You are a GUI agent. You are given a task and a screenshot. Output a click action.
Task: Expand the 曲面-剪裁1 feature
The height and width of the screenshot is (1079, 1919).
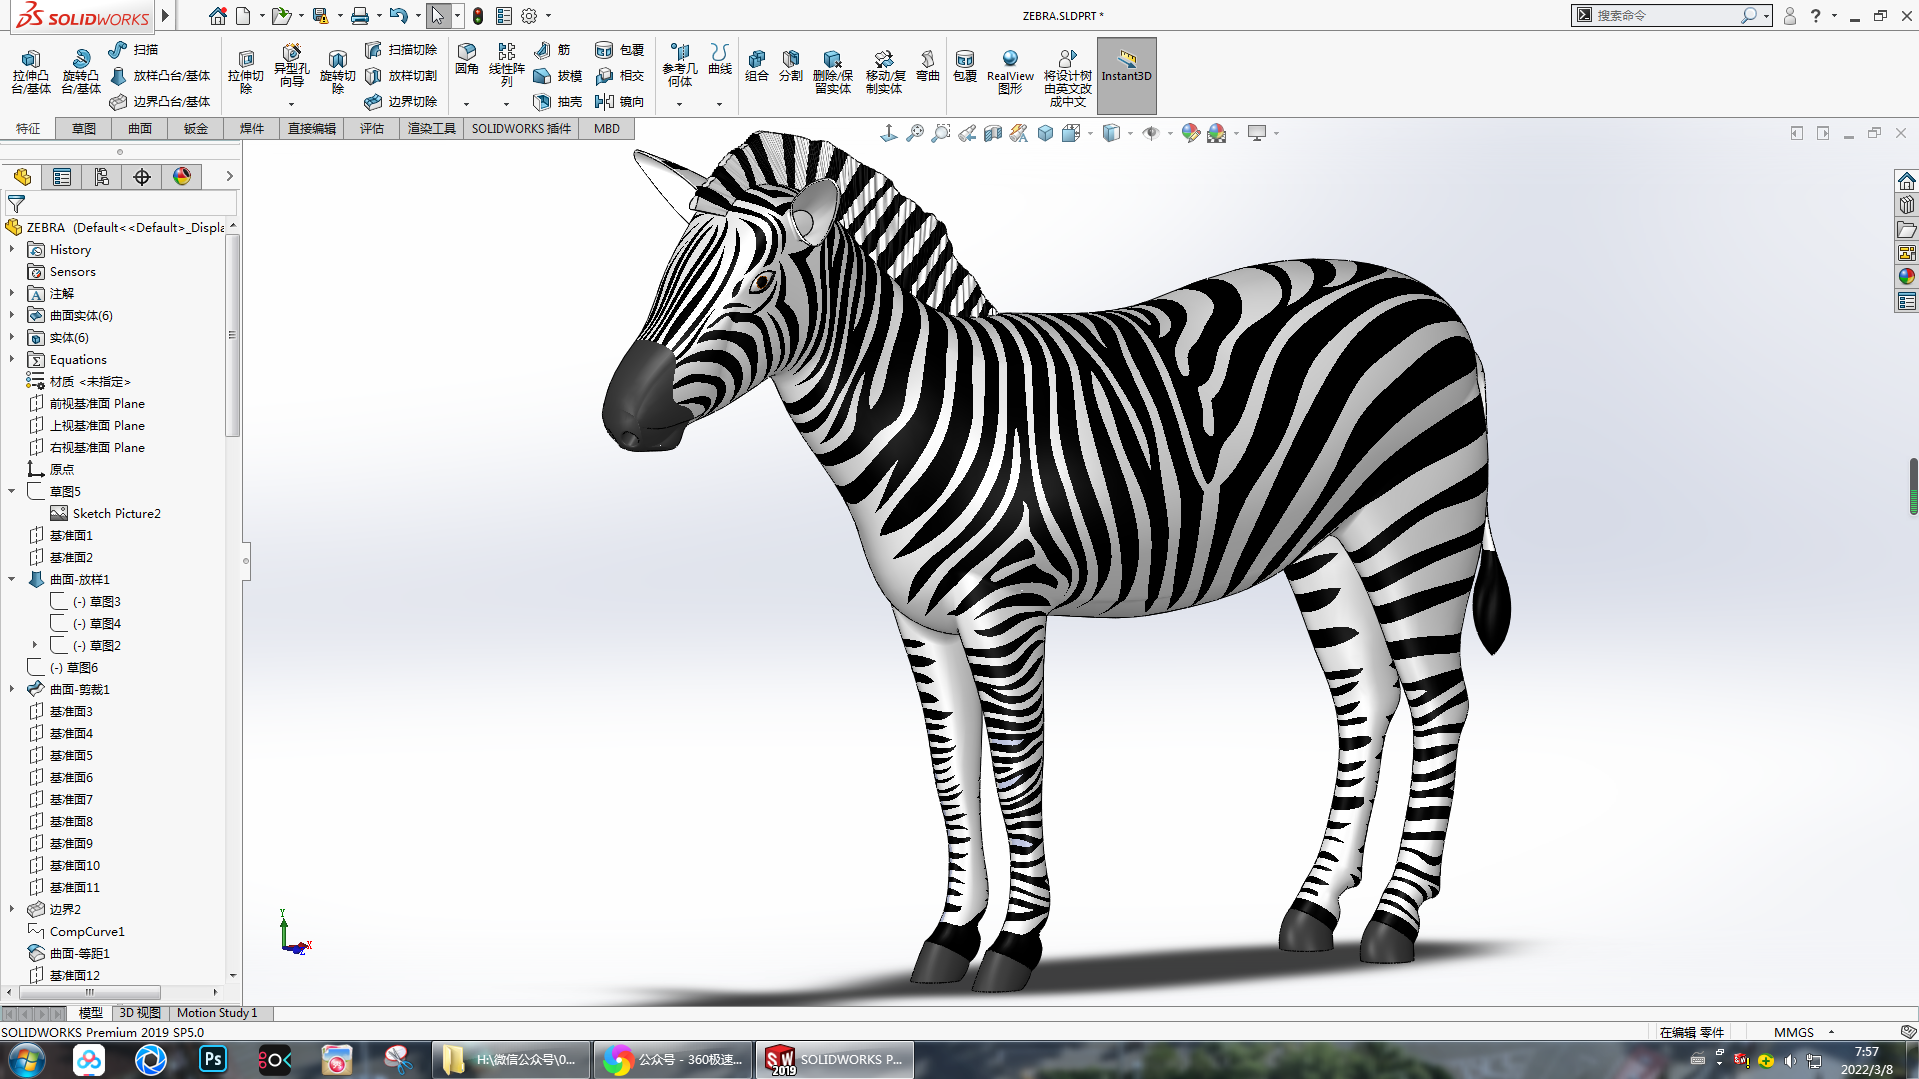[12, 690]
